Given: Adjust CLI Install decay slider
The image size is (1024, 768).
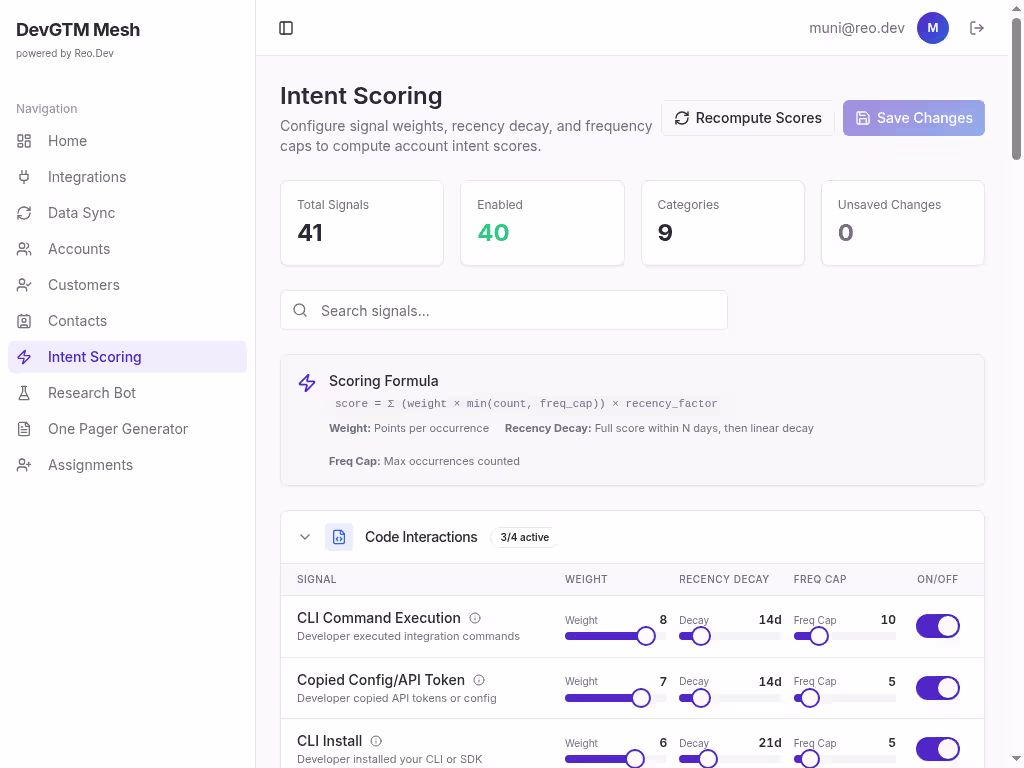Looking at the screenshot, I should pyautogui.click(x=730, y=759).
